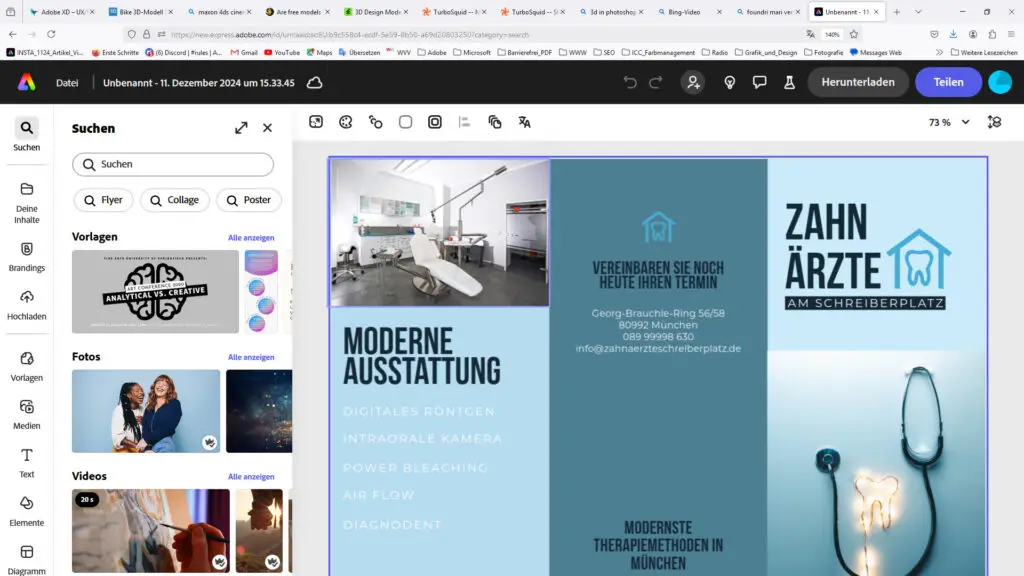Select the Poster search suggestion
The width and height of the screenshot is (1024, 576).
click(249, 200)
